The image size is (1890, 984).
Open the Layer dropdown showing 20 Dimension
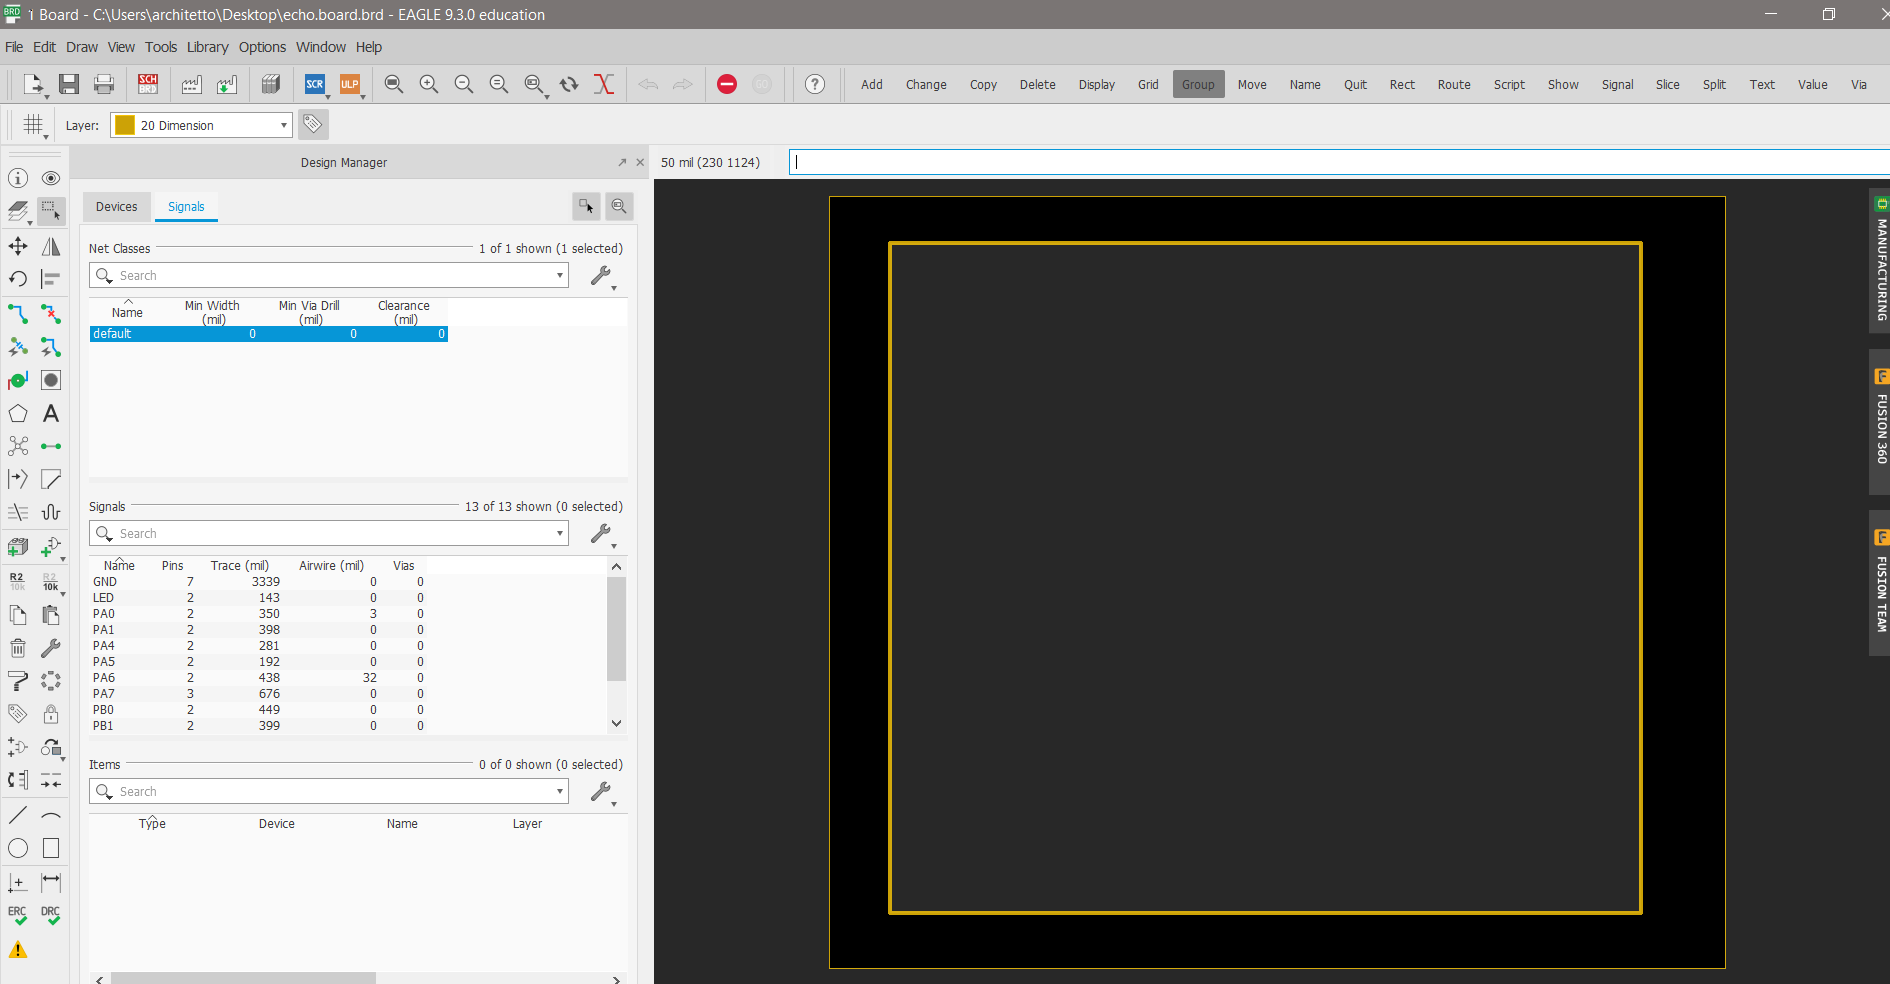[201, 125]
